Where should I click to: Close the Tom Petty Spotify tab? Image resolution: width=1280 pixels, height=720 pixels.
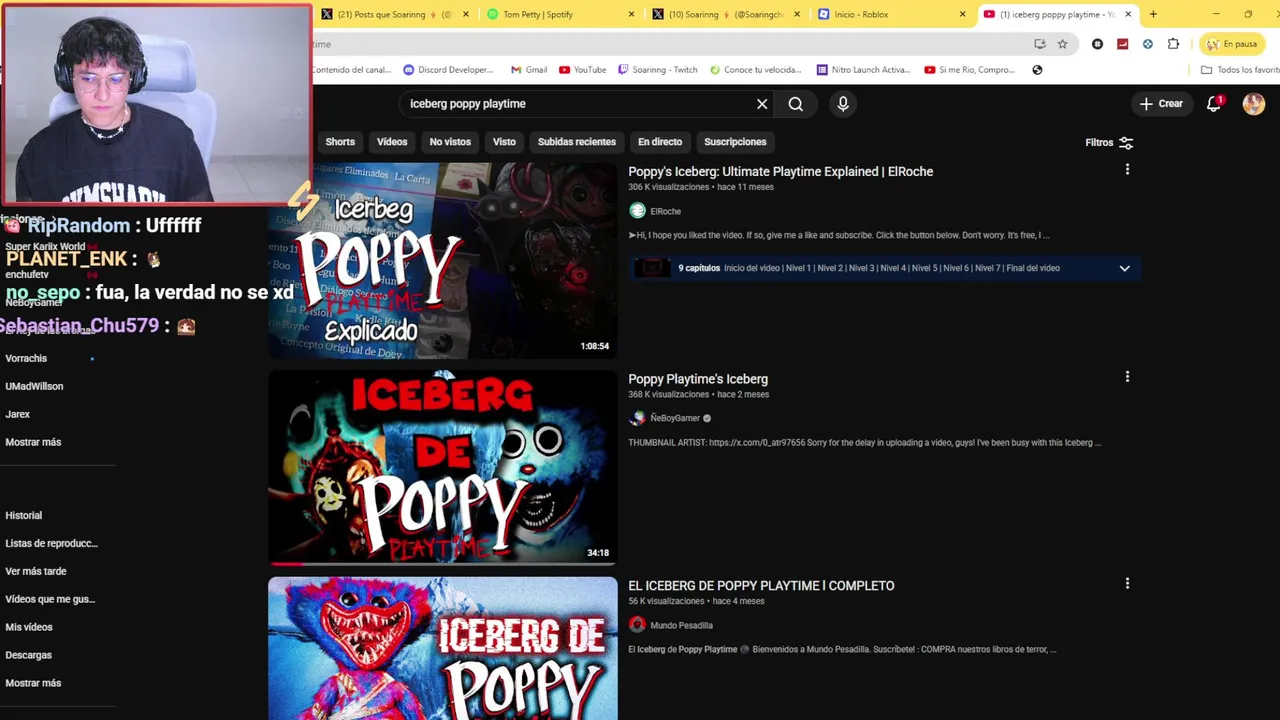click(x=631, y=14)
